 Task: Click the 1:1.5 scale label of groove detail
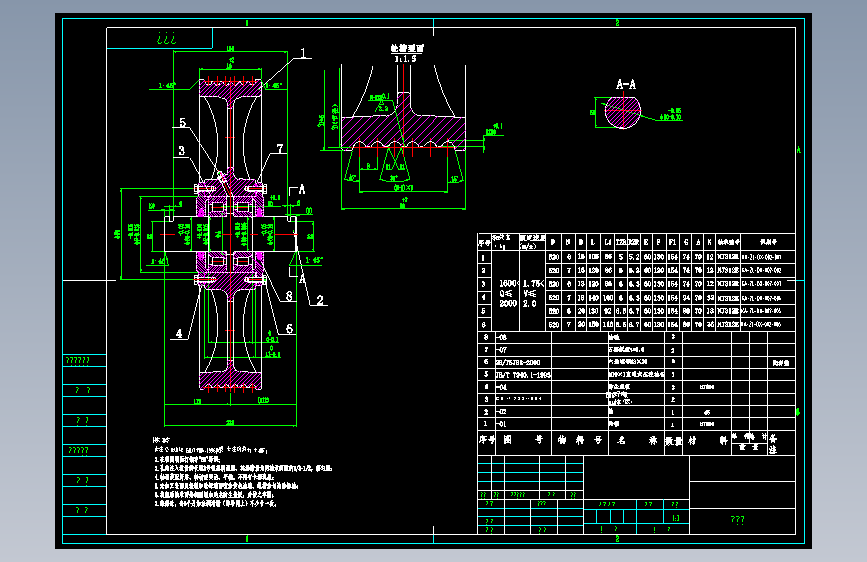pyautogui.click(x=405, y=59)
